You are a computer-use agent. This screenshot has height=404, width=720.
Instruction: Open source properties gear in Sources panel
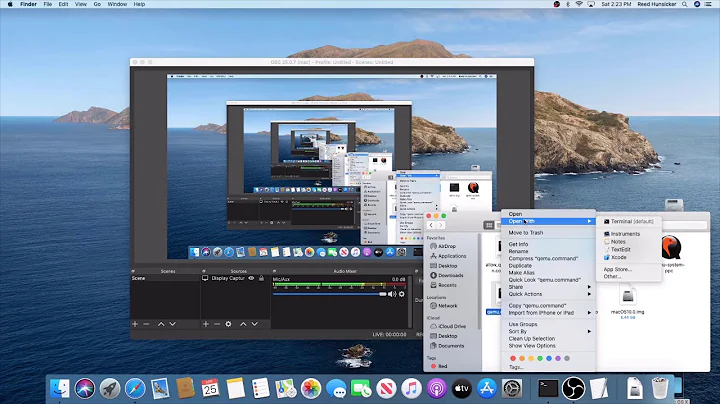coord(228,324)
